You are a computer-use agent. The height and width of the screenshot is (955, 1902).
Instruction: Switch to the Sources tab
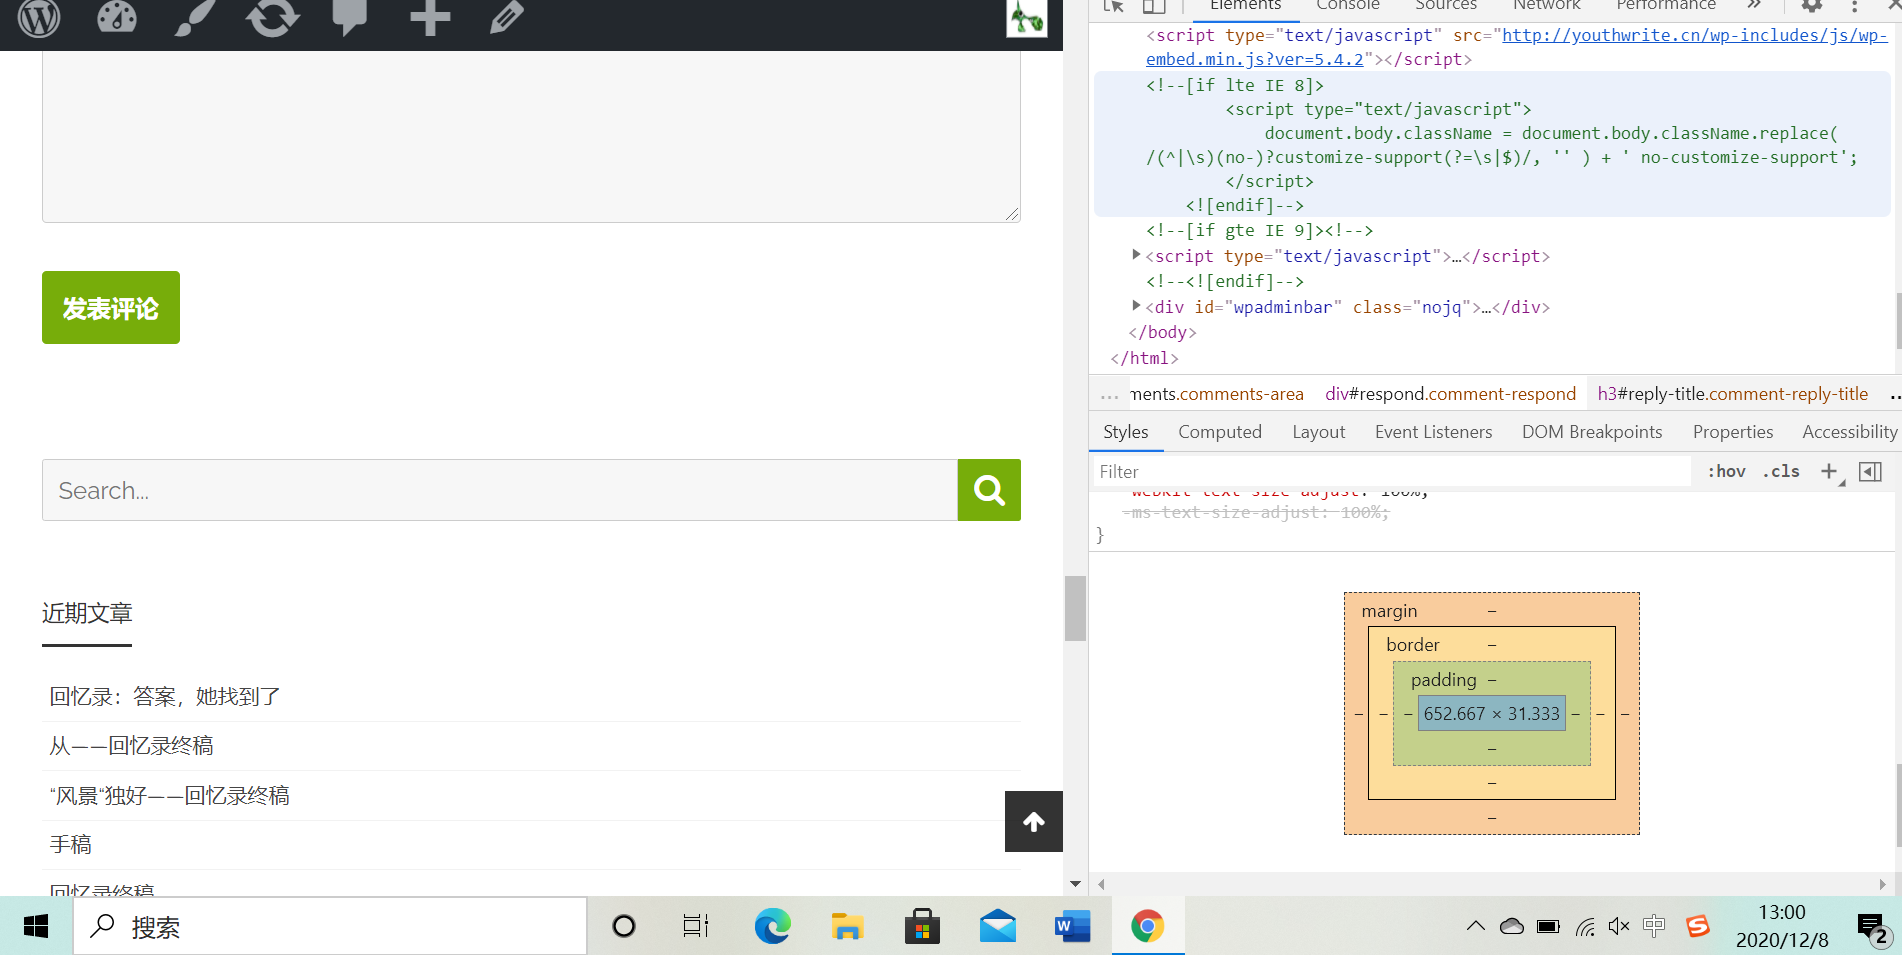point(1446,6)
